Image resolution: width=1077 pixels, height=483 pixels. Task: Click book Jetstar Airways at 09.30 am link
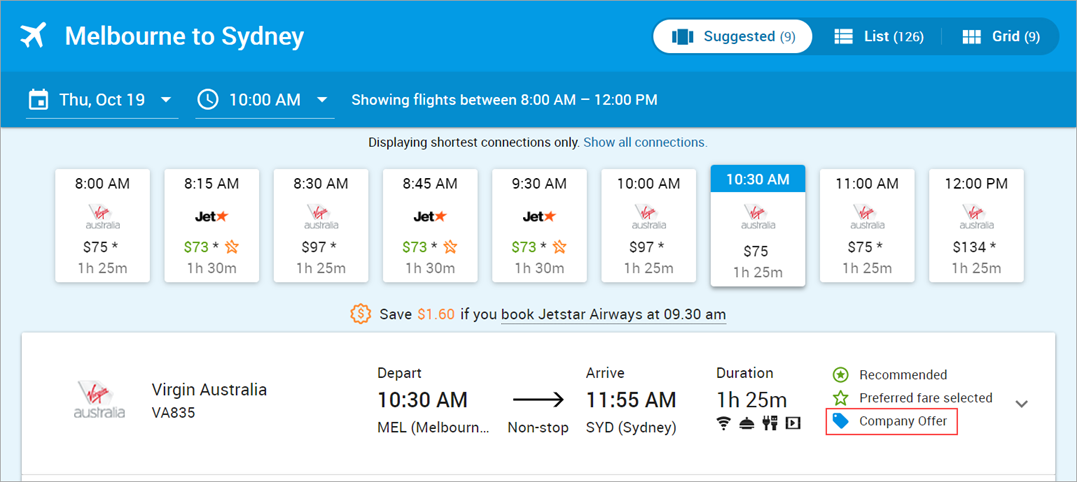coord(613,315)
